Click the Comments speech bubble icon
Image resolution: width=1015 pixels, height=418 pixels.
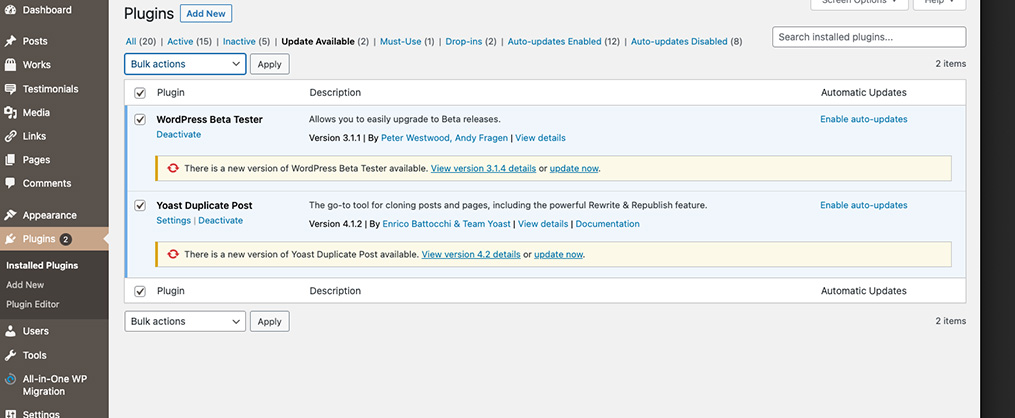tap(10, 183)
